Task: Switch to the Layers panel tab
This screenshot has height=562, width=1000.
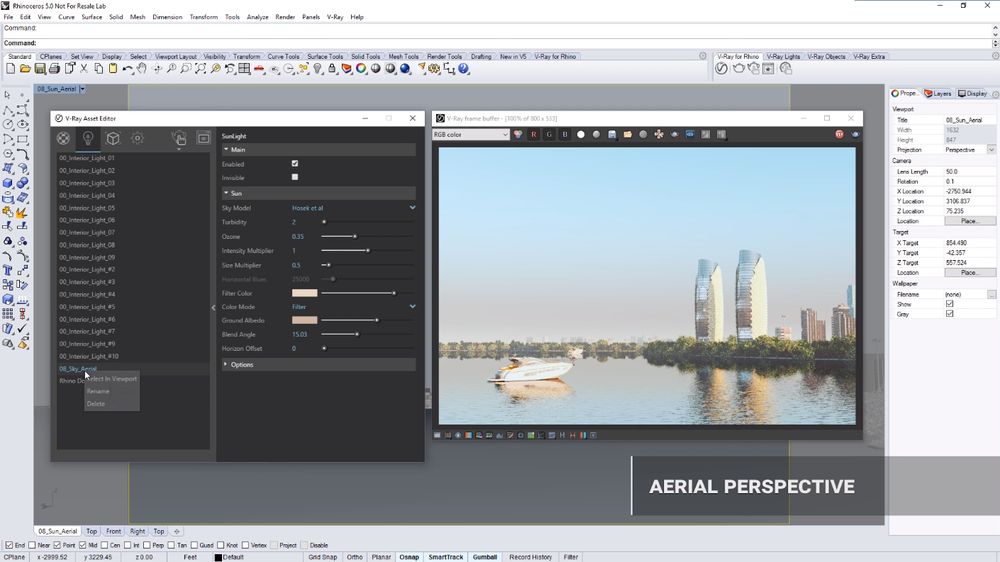Action: point(938,94)
